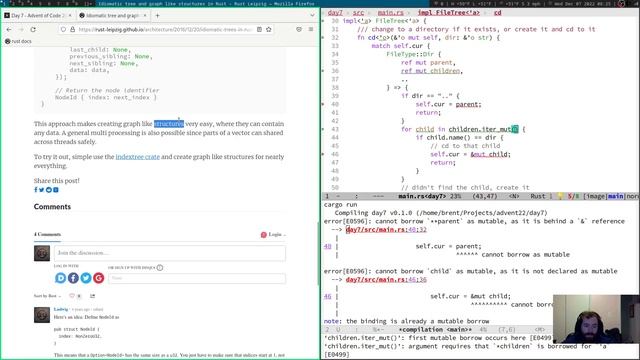Click Ludwig's comment avatar thumbnail
This screenshot has width=640, height=360.
tap(42, 315)
